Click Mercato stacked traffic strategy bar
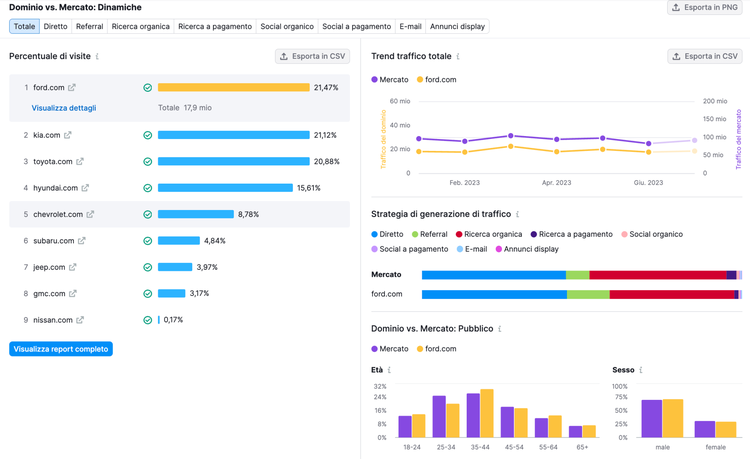 pyautogui.click(x=582, y=275)
